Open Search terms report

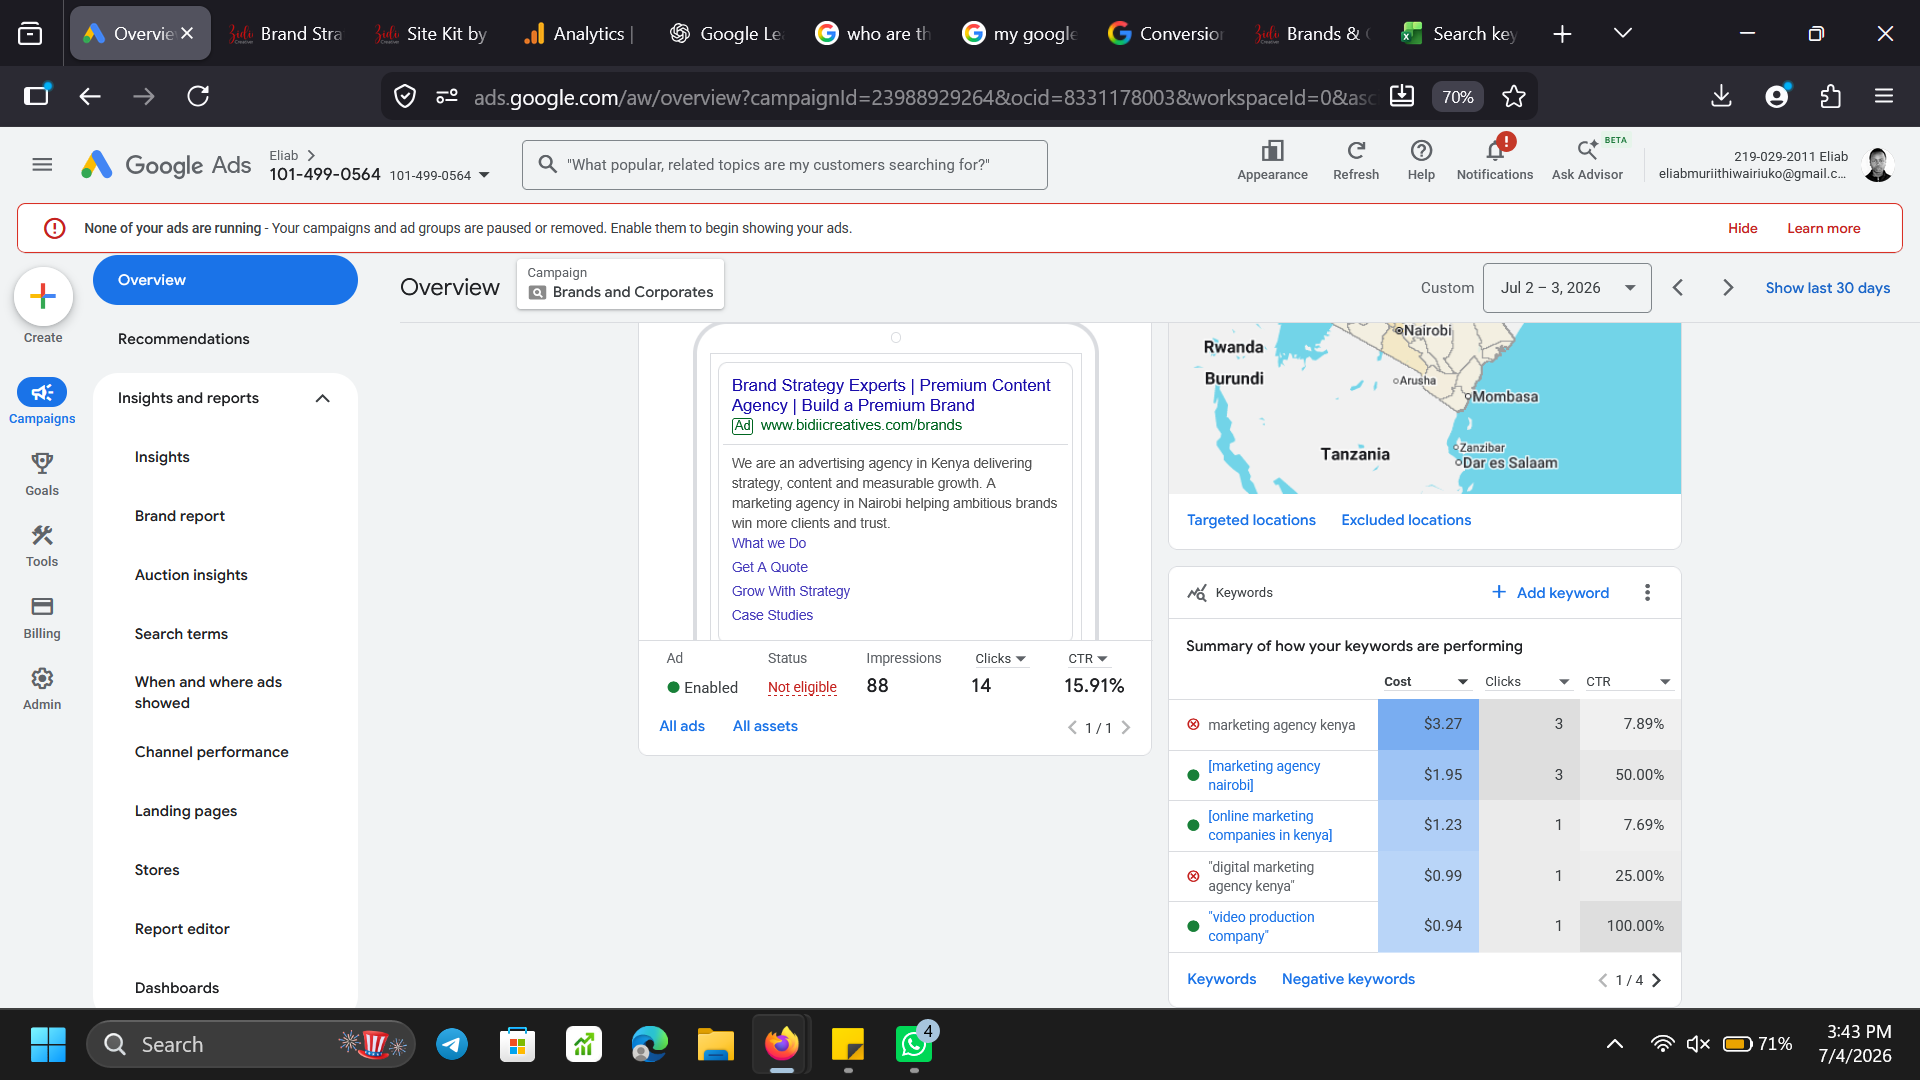(x=181, y=634)
